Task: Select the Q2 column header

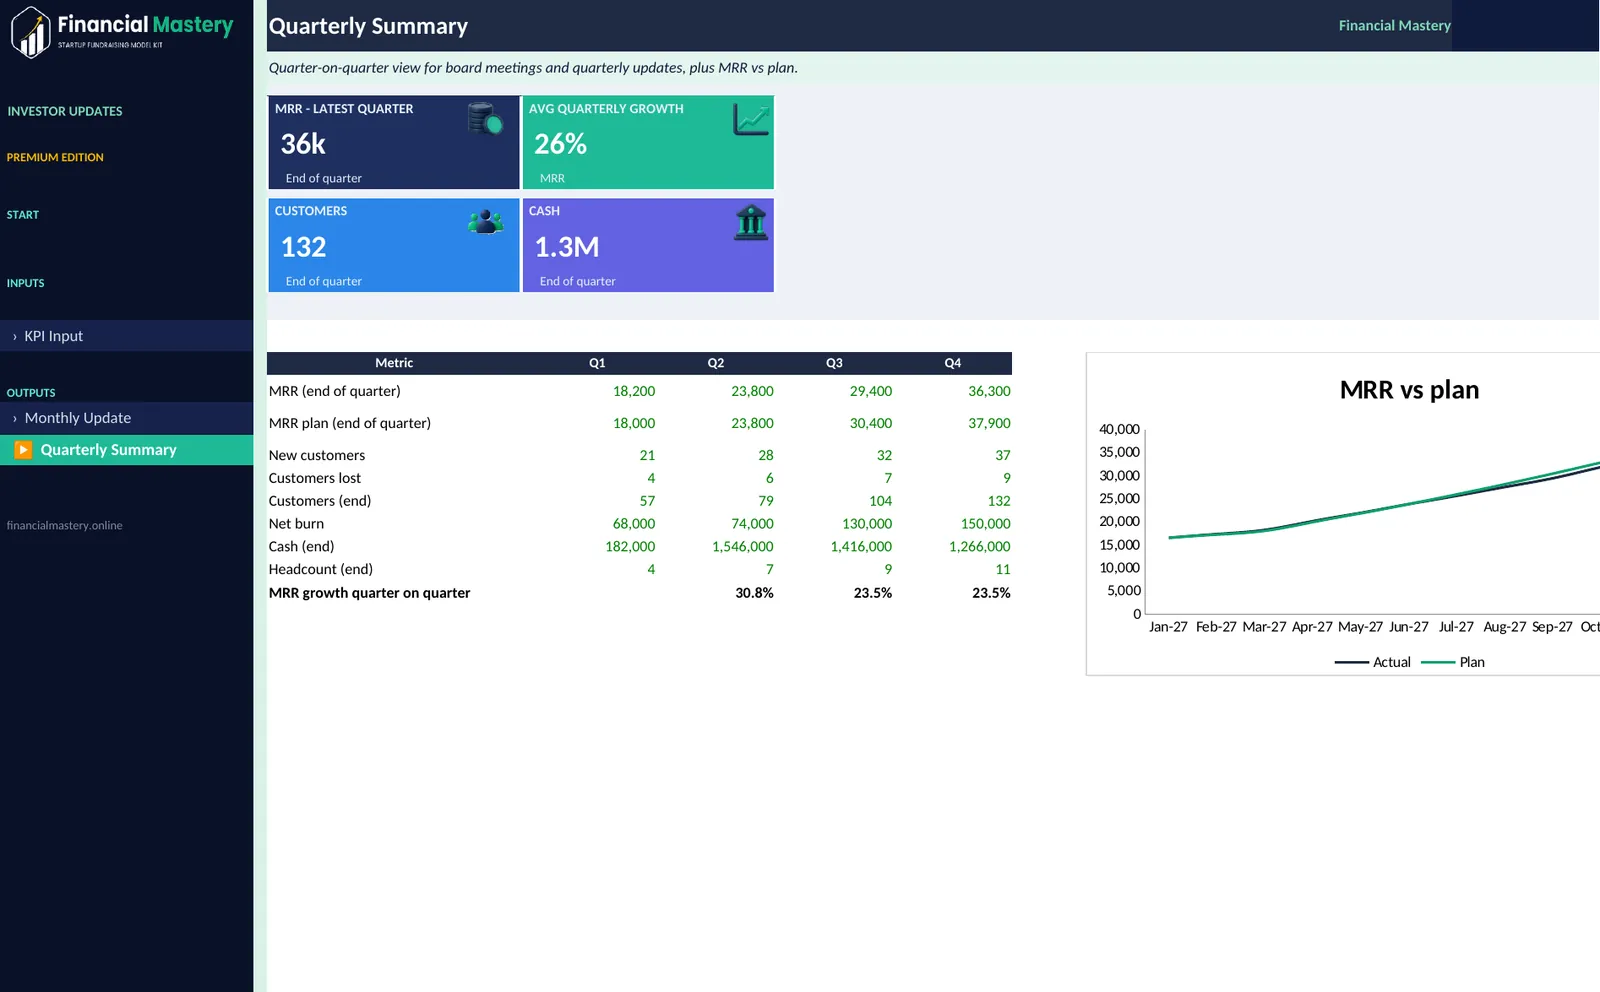Action: pyautogui.click(x=716, y=363)
